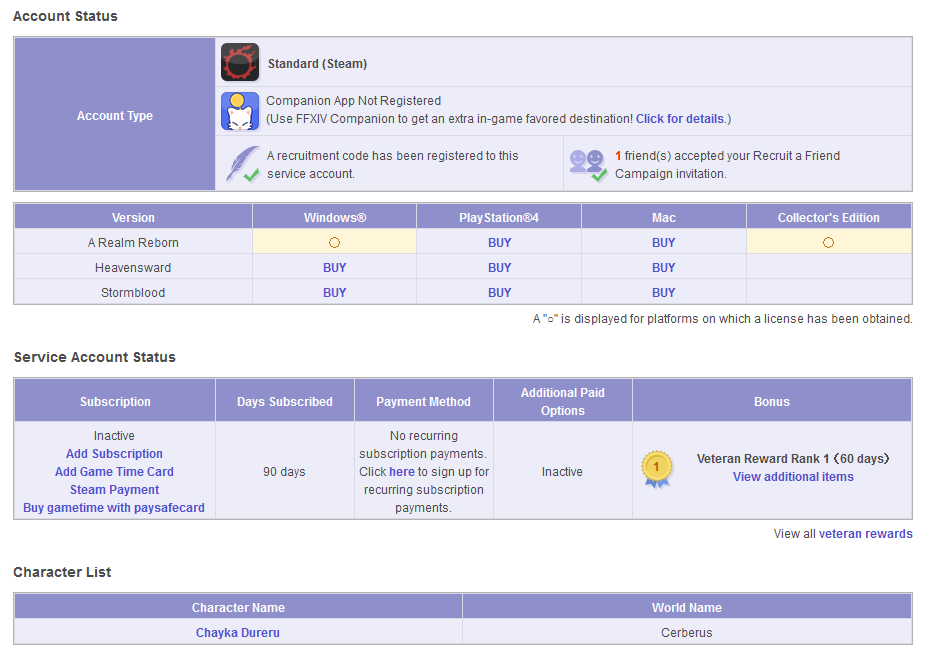Screen dimensions: 925x654
Task: Open View additional items link
Action: point(793,476)
